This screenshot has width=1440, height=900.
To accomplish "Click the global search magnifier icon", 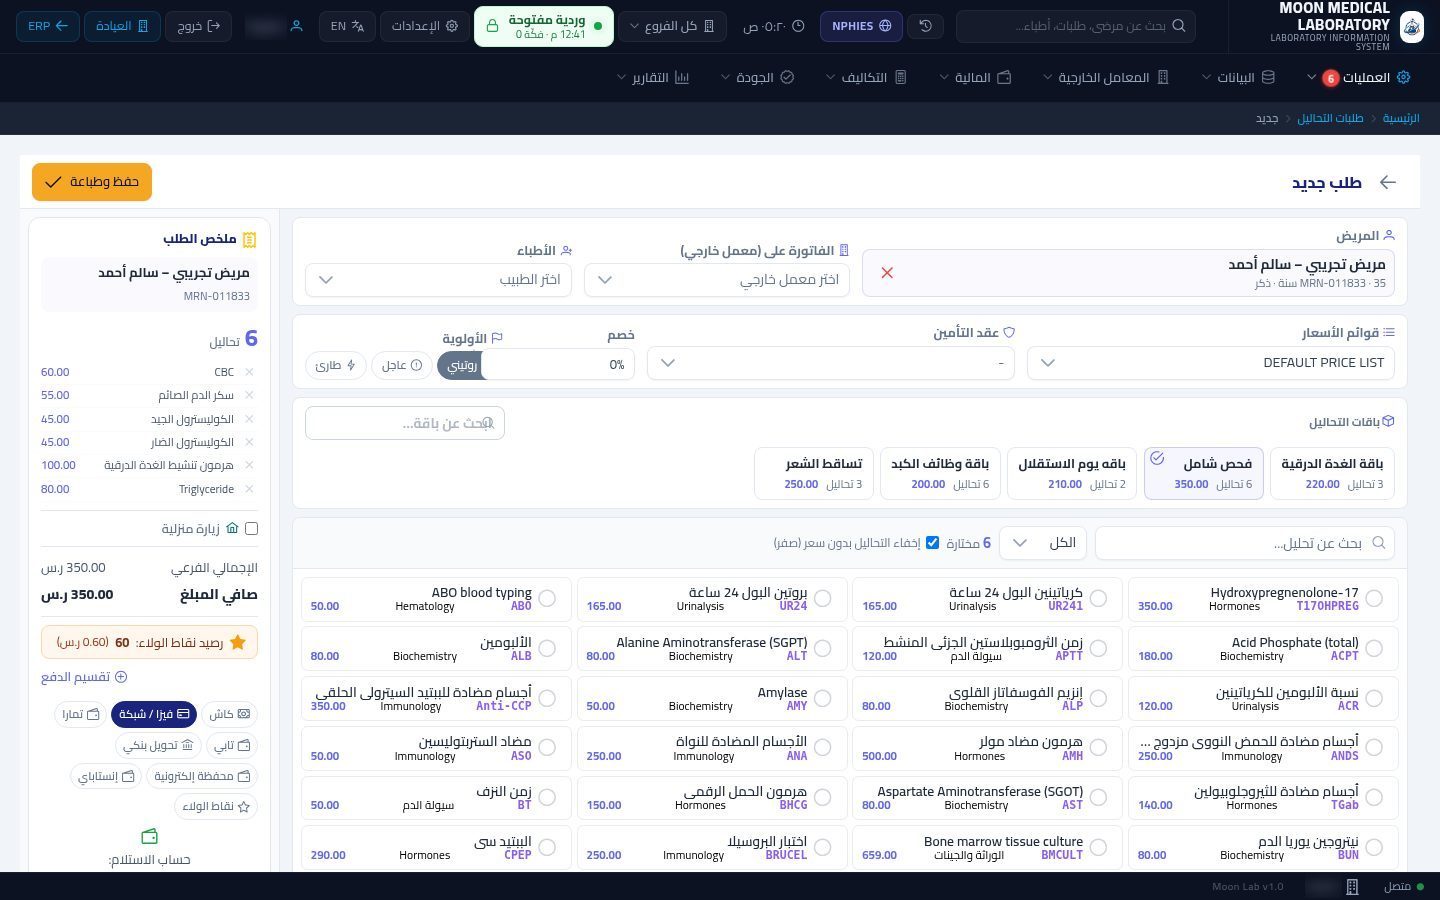I will 1178,26.
